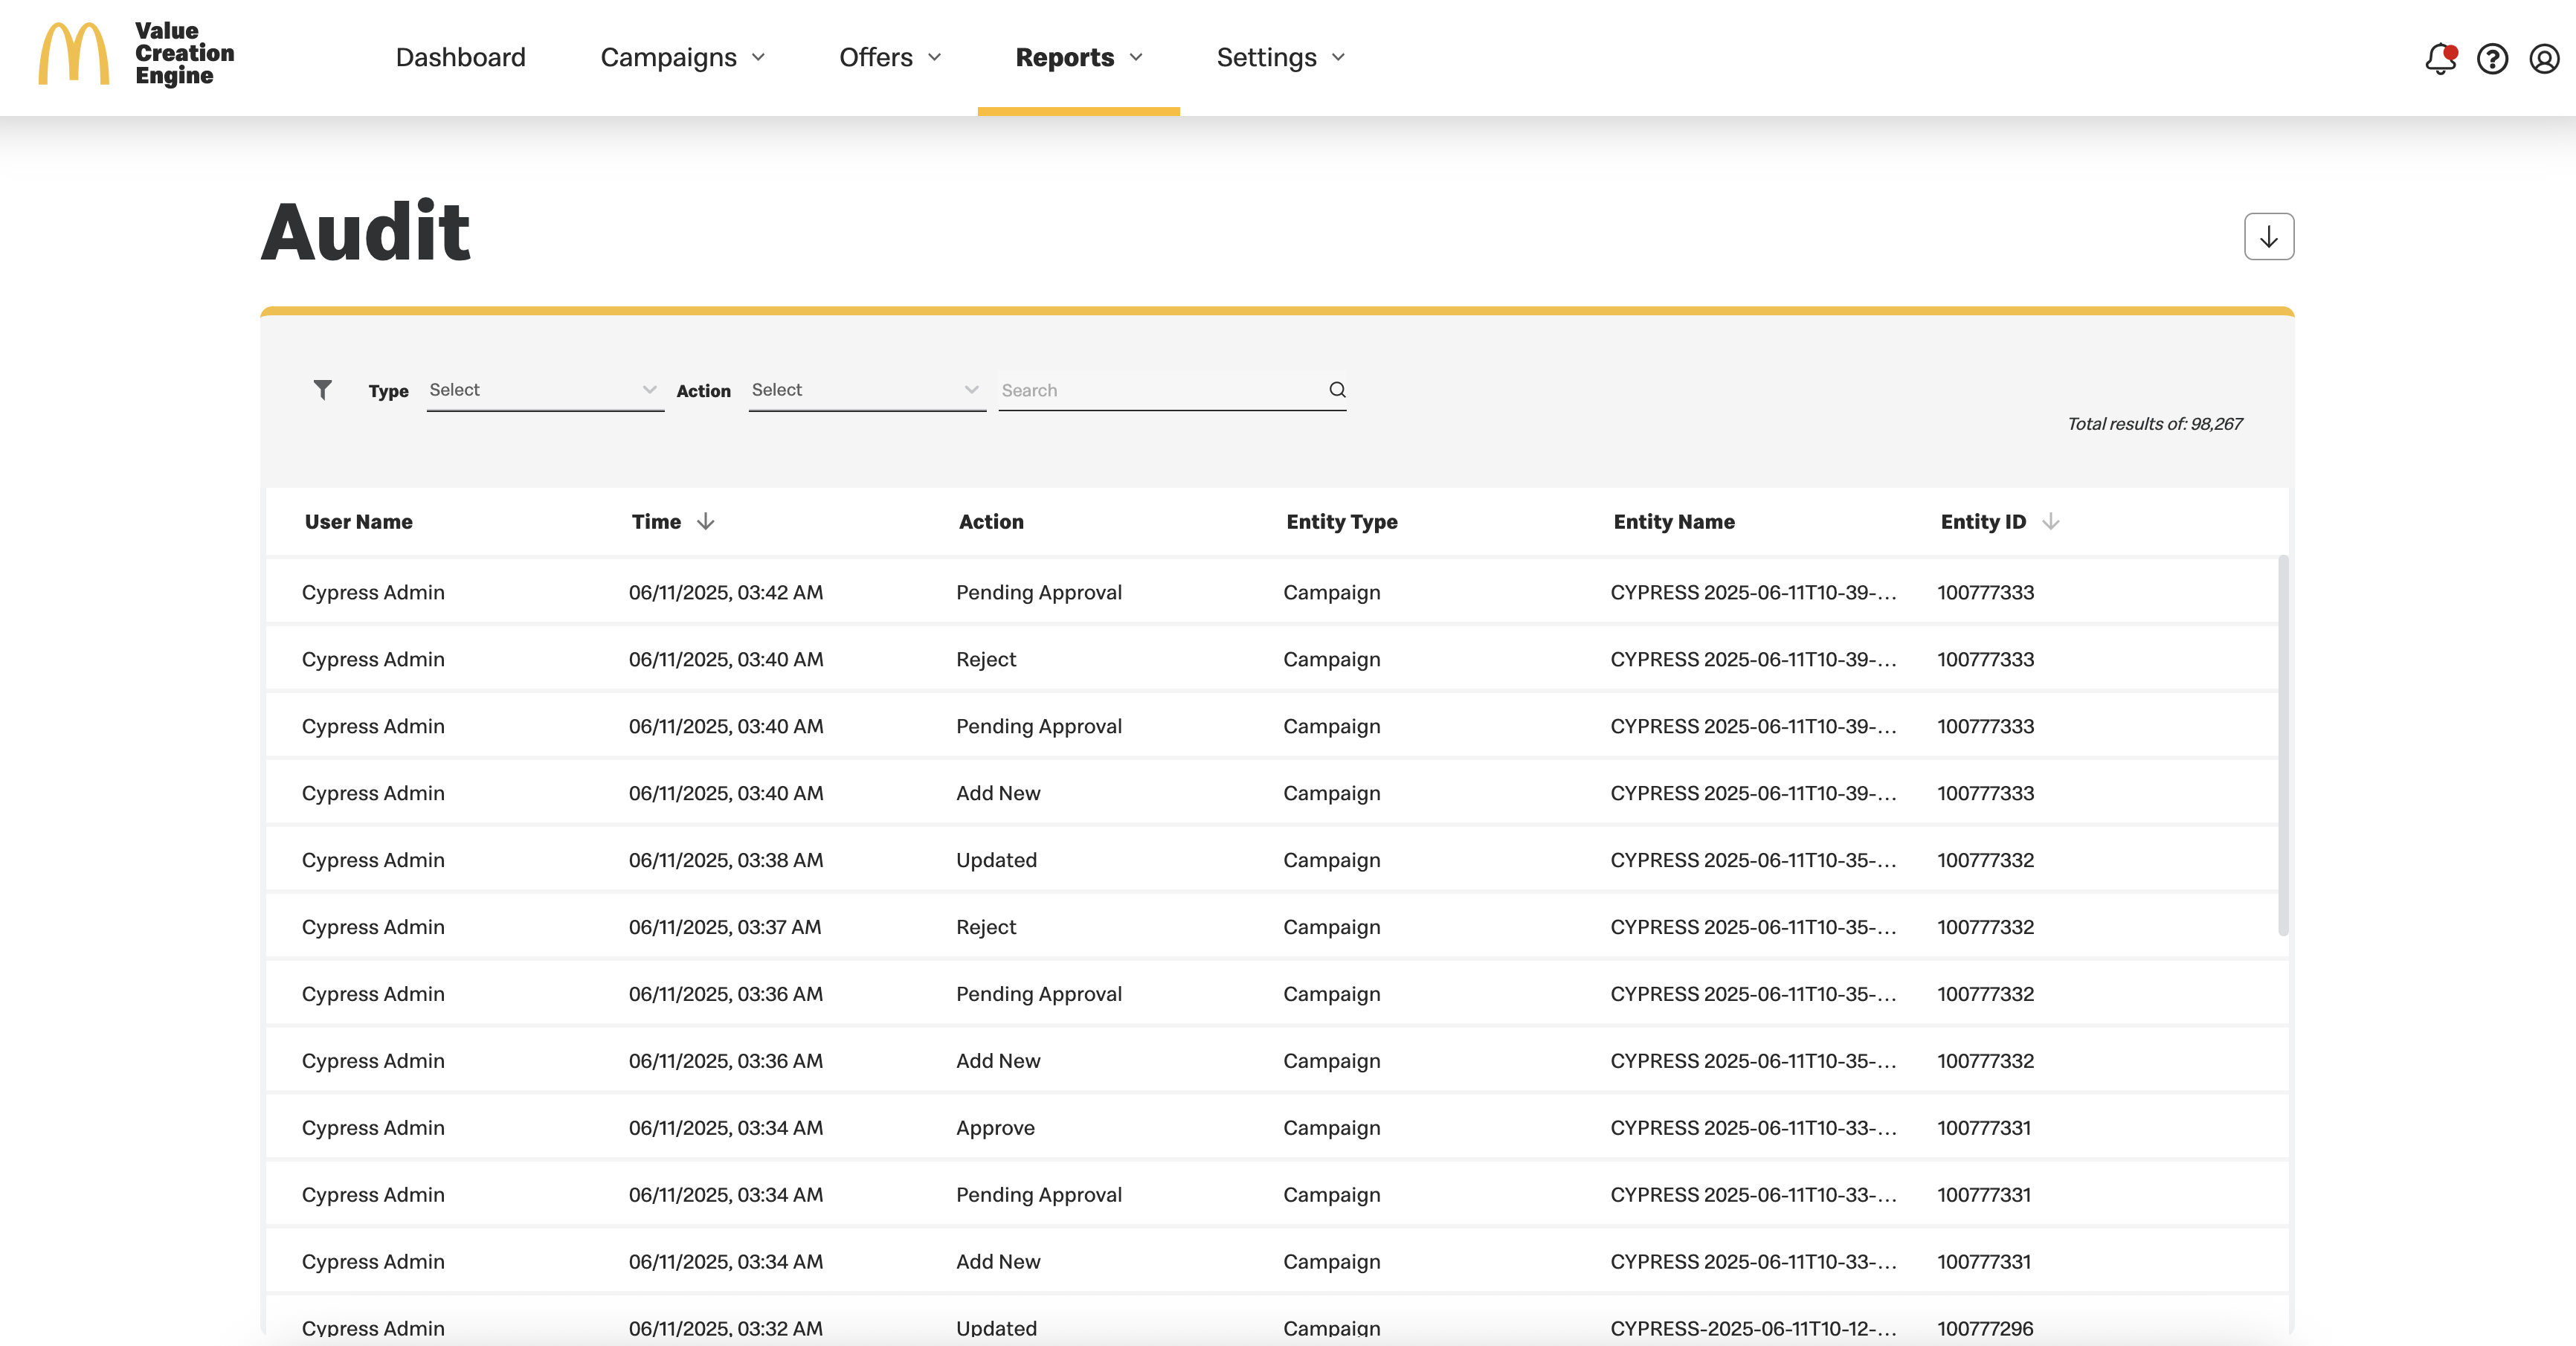
Task: Click Approve action in 03:34 AM row
Action: (x=995, y=1127)
